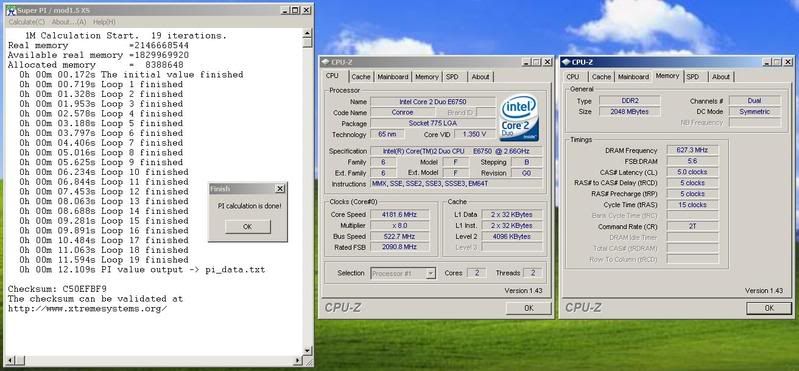Screen dimensions: 799x371
Task: Click the right CPU-Z title bar icon
Action: tap(566, 62)
